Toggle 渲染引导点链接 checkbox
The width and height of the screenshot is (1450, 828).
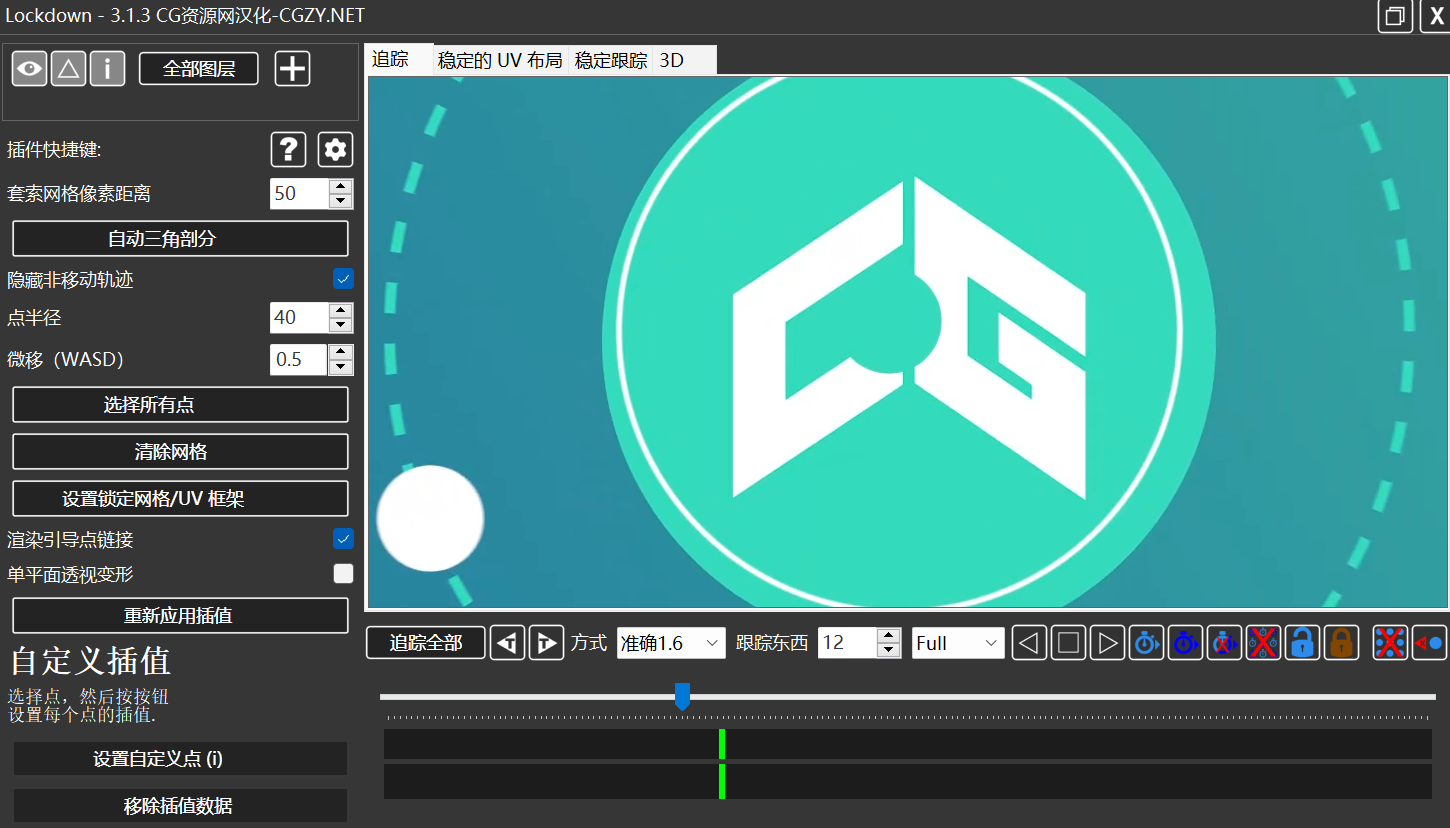343,539
